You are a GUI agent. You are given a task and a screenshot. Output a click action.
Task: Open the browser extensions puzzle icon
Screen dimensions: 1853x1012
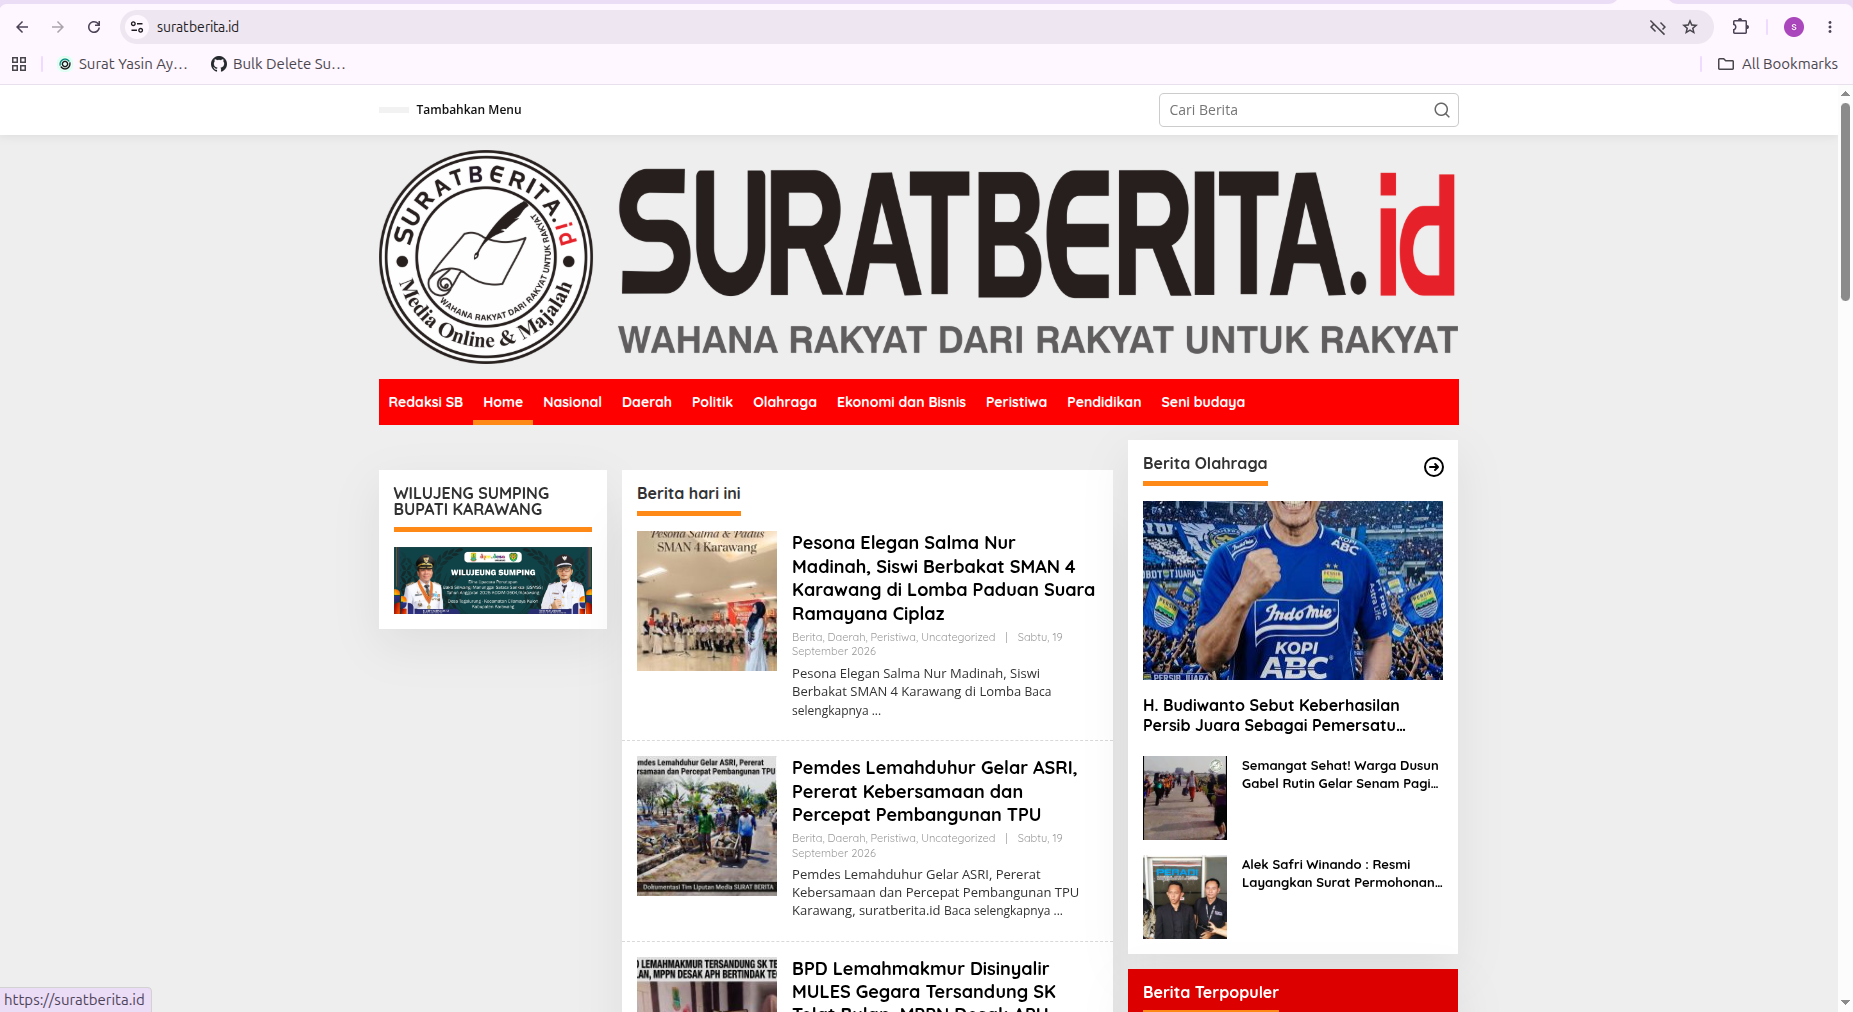pos(1740,27)
